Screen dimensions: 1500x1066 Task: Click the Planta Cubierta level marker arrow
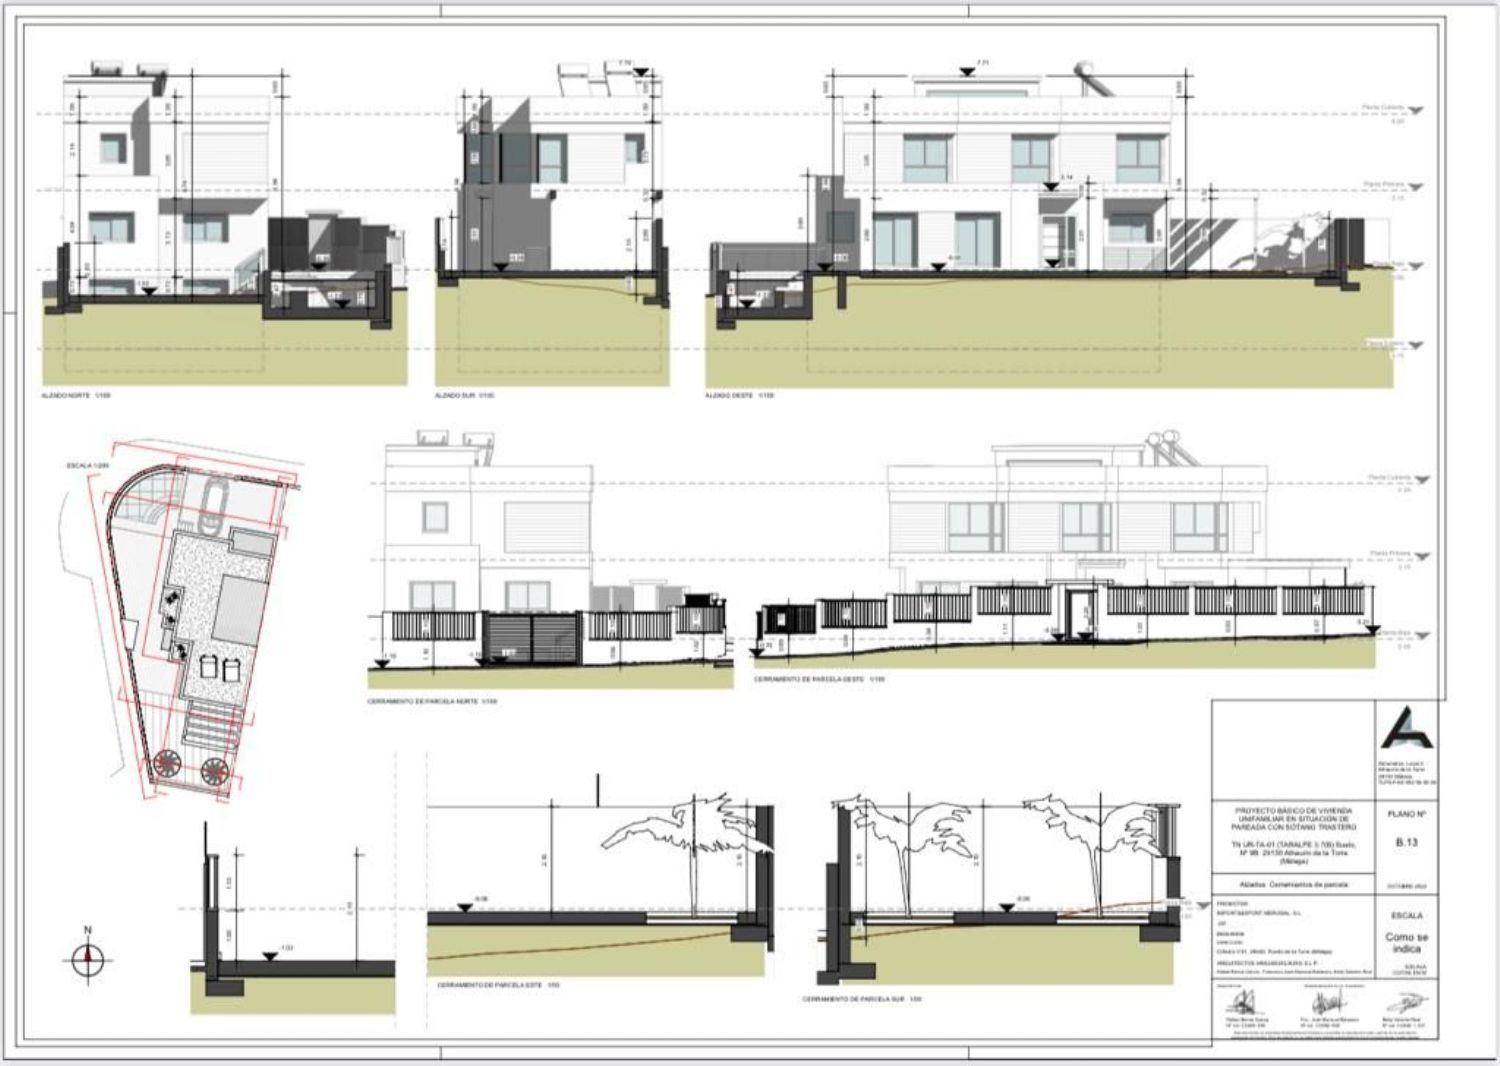pyautogui.click(x=1415, y=113)
